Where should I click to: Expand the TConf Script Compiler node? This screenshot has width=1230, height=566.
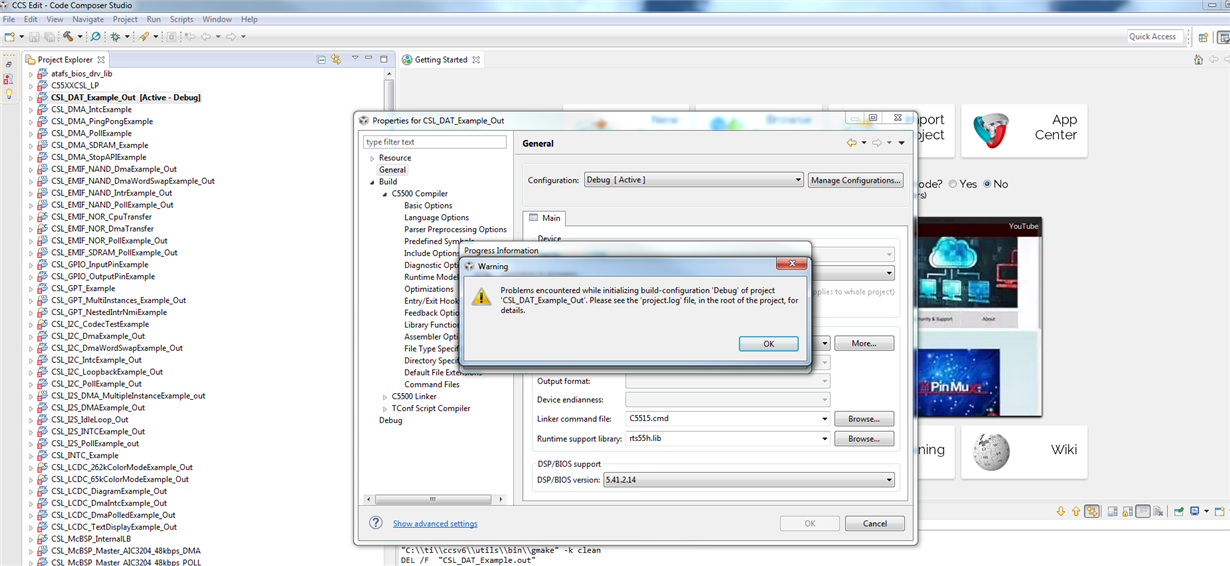point(384,409)
